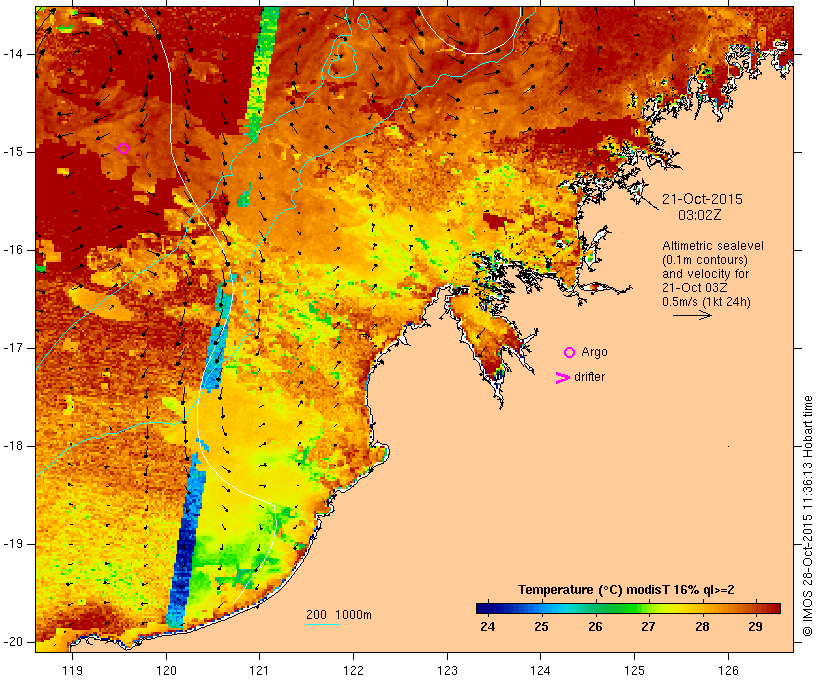The height and width of the screenshot is (680, 820).
Task: Click latitude axis label -14
Action: coord(13,54)
